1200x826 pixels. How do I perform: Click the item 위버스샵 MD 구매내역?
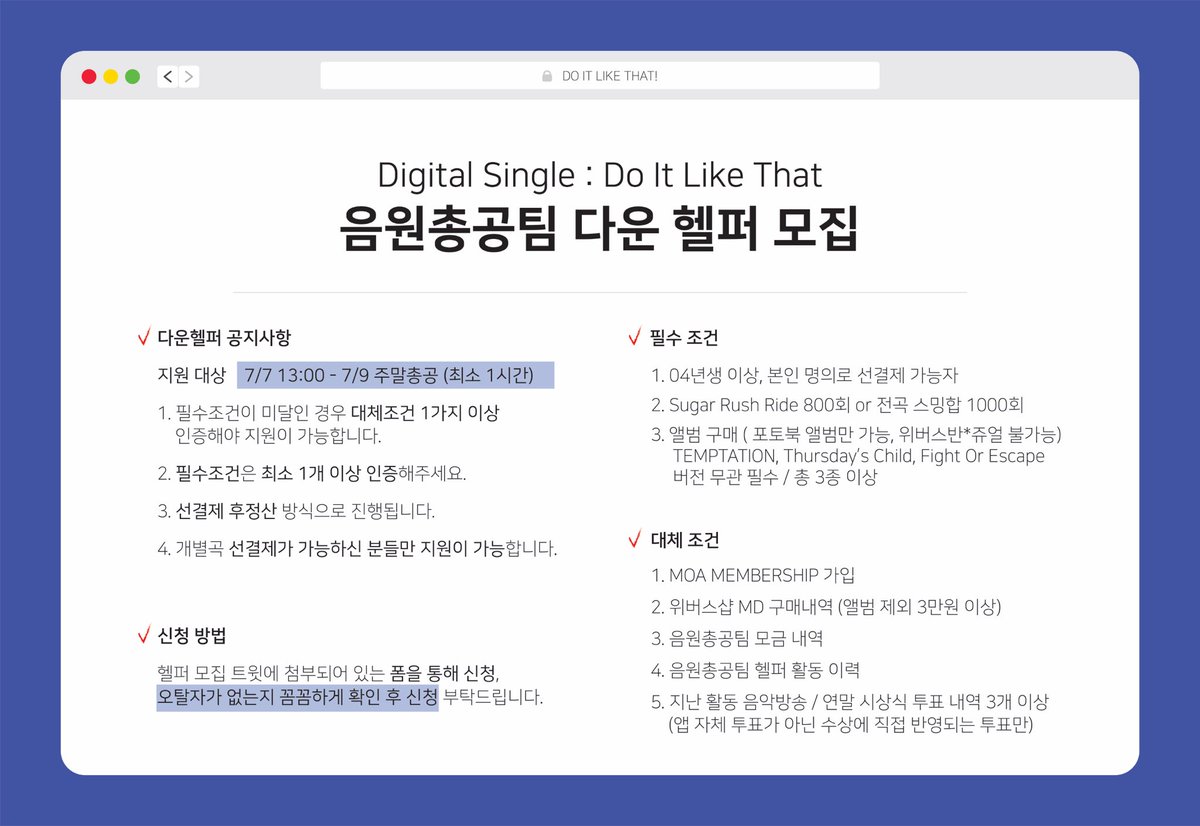(826, 606)
